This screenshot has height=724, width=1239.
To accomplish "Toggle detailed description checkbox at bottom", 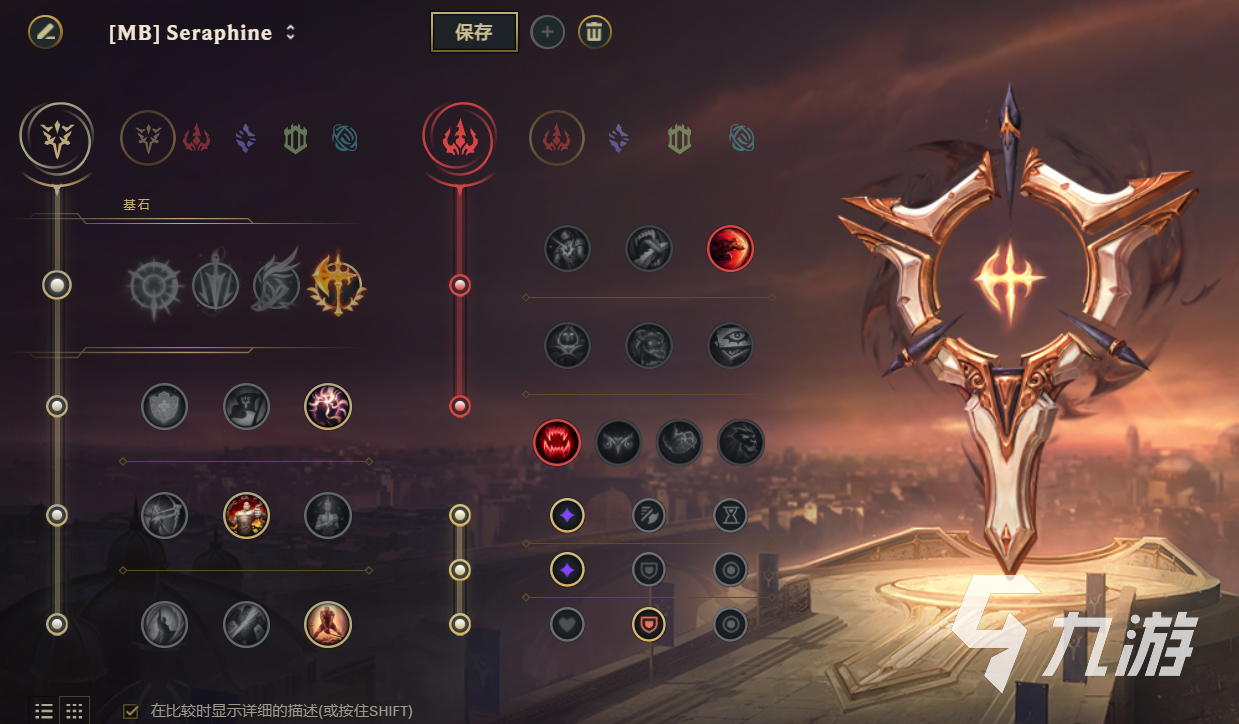I will tap(131, 711).
